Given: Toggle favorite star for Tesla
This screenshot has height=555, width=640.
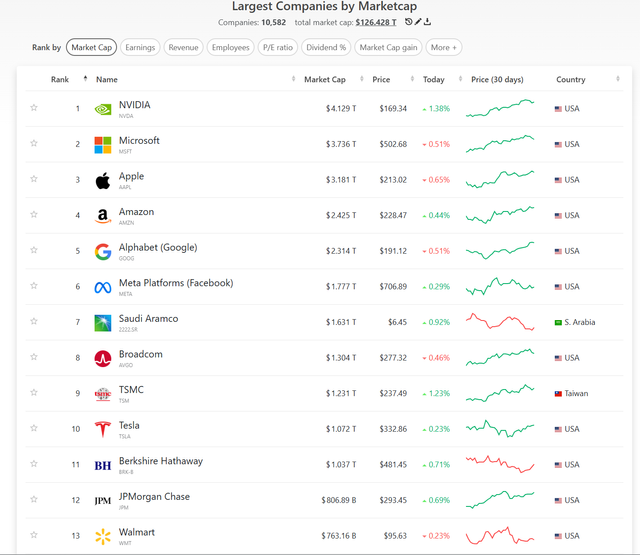Looking at the screenshot, I should [x=34, y=428].
